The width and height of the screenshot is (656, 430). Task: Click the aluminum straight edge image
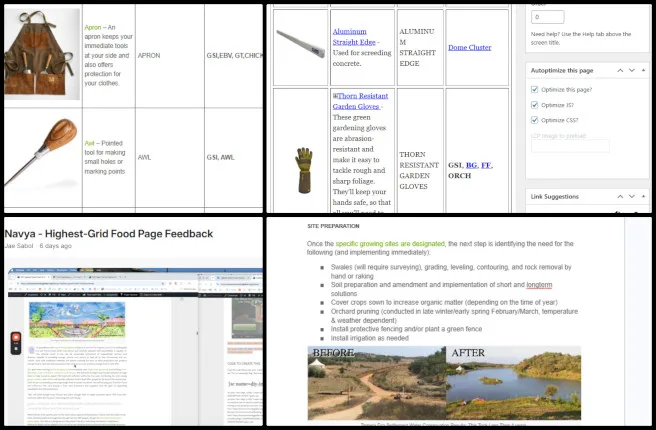pyautogui.click(x=300, y=44)
